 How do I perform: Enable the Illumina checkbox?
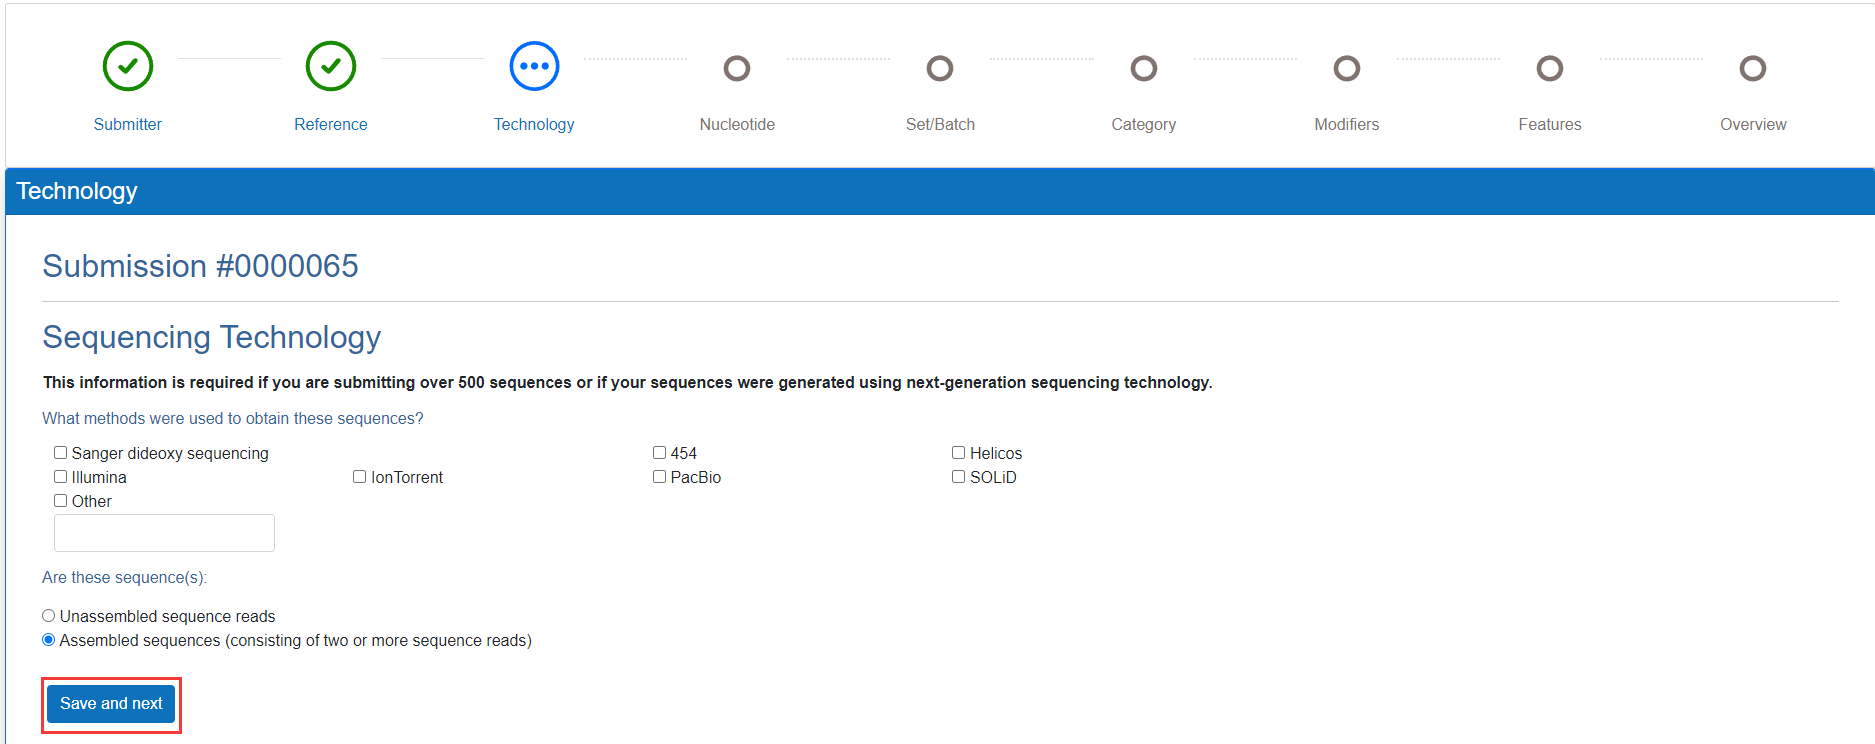click(61, 477)
